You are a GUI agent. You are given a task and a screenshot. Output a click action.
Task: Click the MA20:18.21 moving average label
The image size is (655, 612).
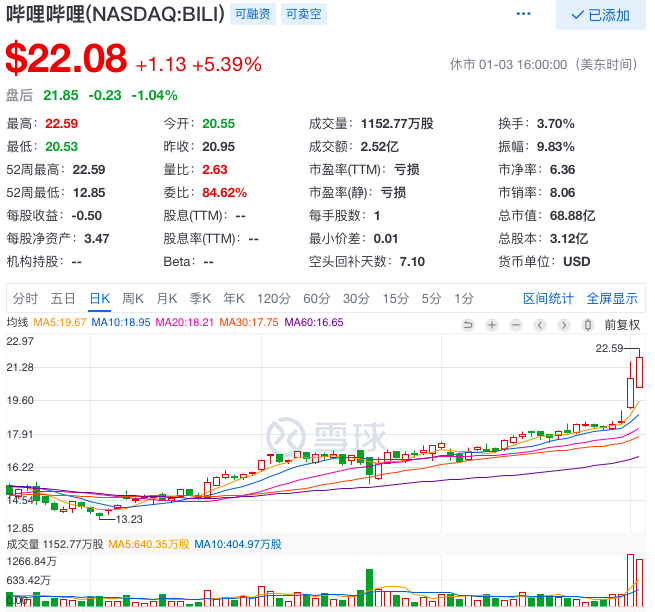(x=185, y=323)
